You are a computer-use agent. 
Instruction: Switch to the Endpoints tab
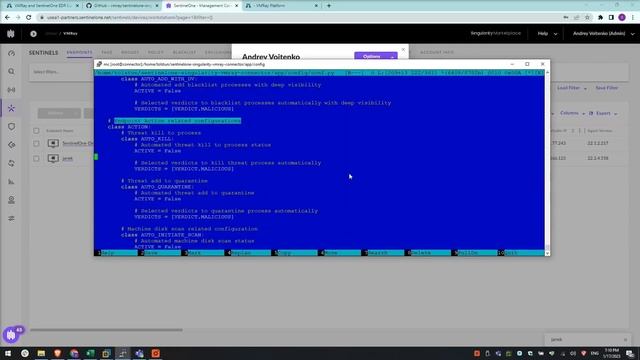tap(79, 53)
